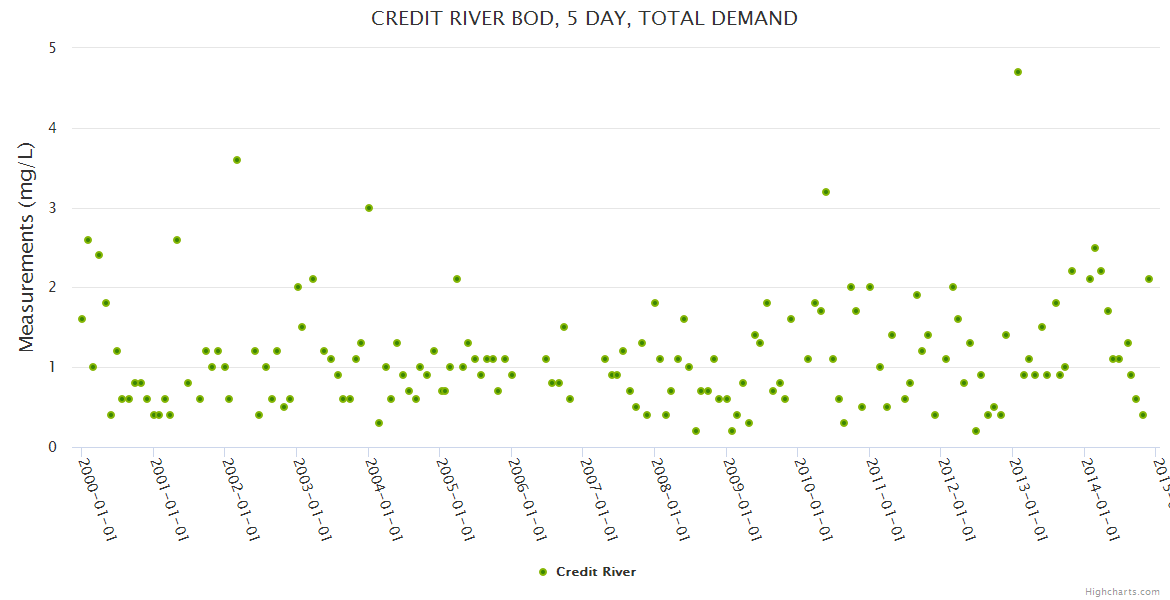Click the chart title CREDIT RIVER BOD
This screenshot has width=1170, height=600.
point(584,18)
